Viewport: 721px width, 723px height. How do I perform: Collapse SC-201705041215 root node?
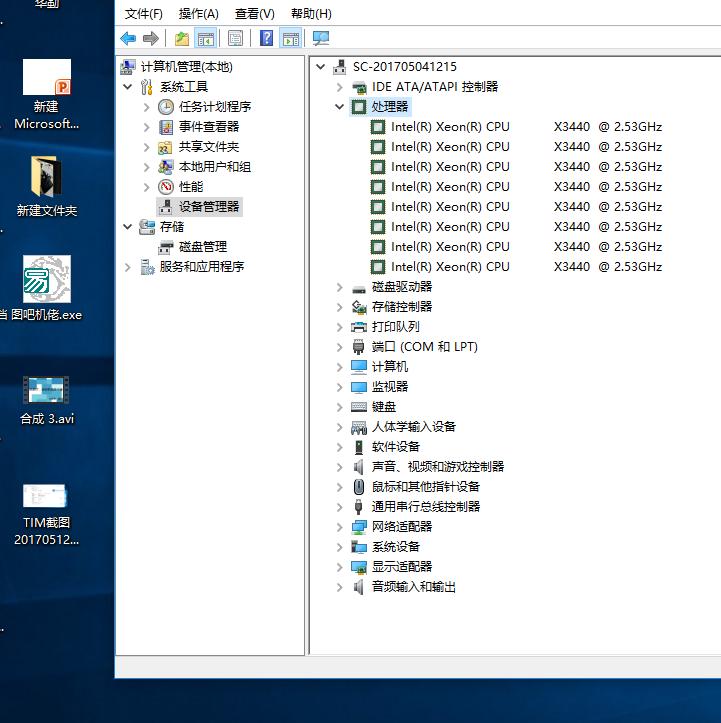pos(320,67)
